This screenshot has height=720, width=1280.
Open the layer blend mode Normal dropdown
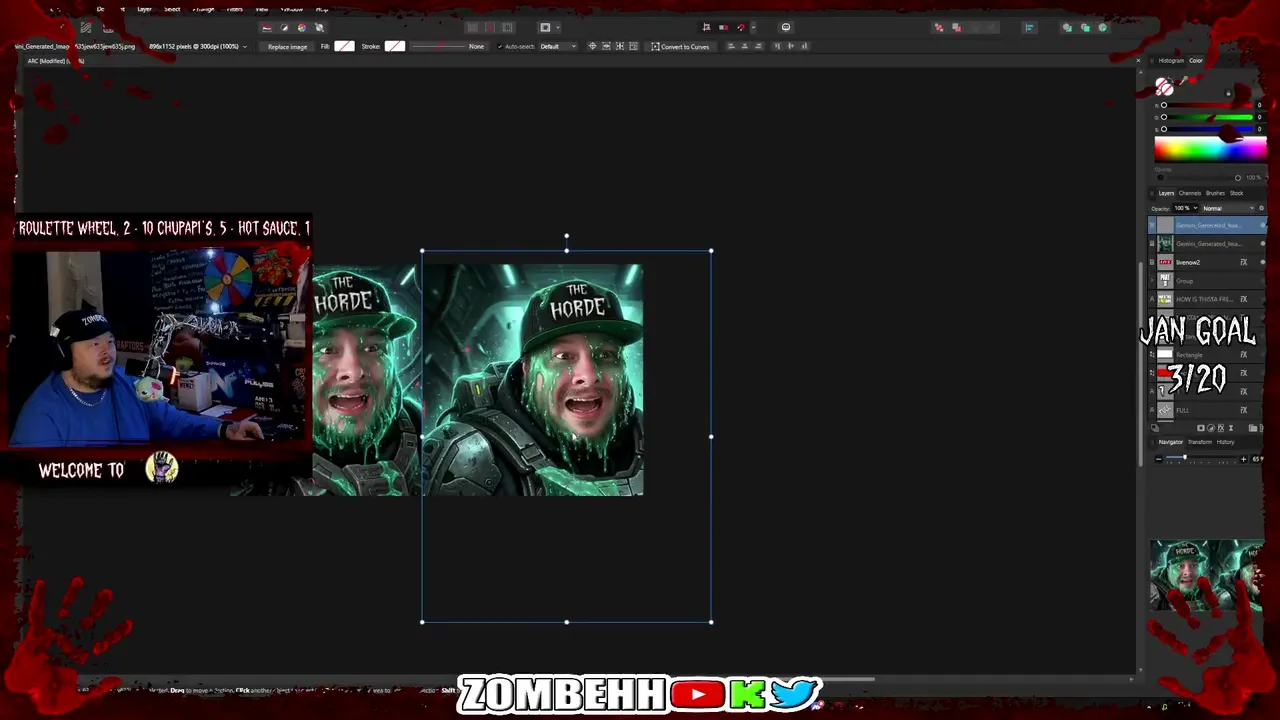click(x=1227, y=208)
